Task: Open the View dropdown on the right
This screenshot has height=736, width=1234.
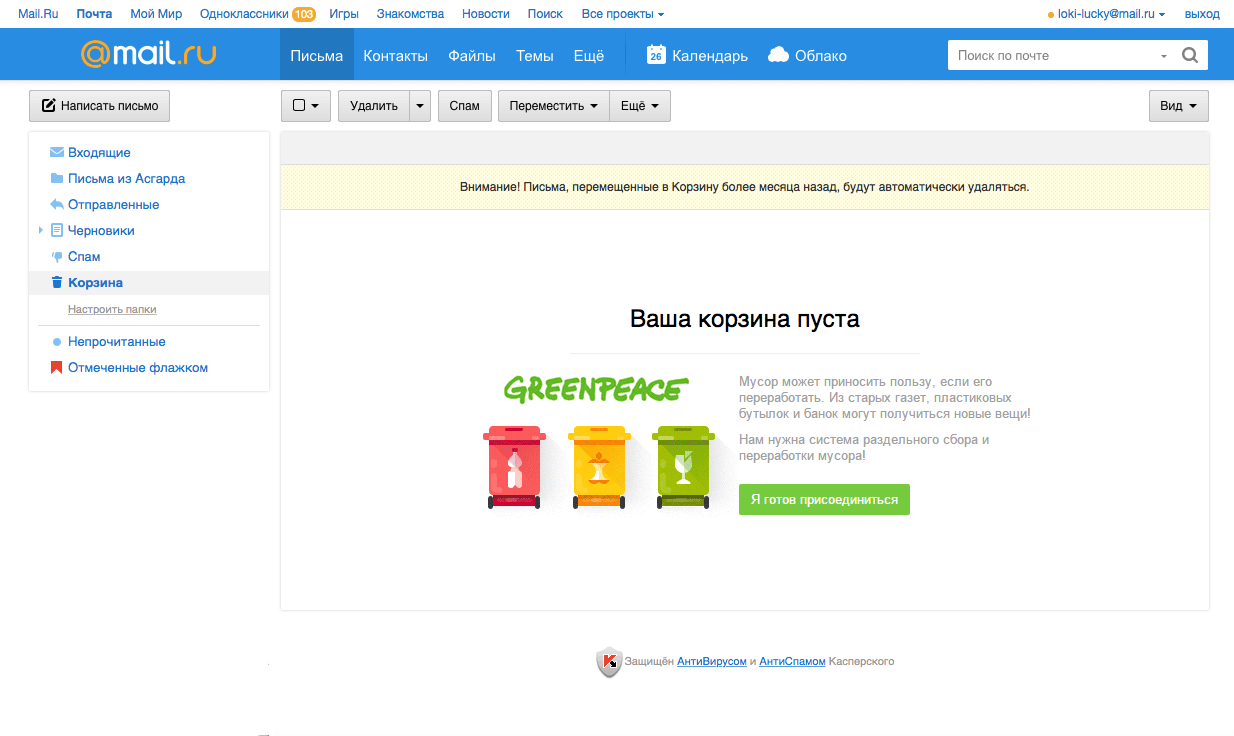Action: point(1178,106)
